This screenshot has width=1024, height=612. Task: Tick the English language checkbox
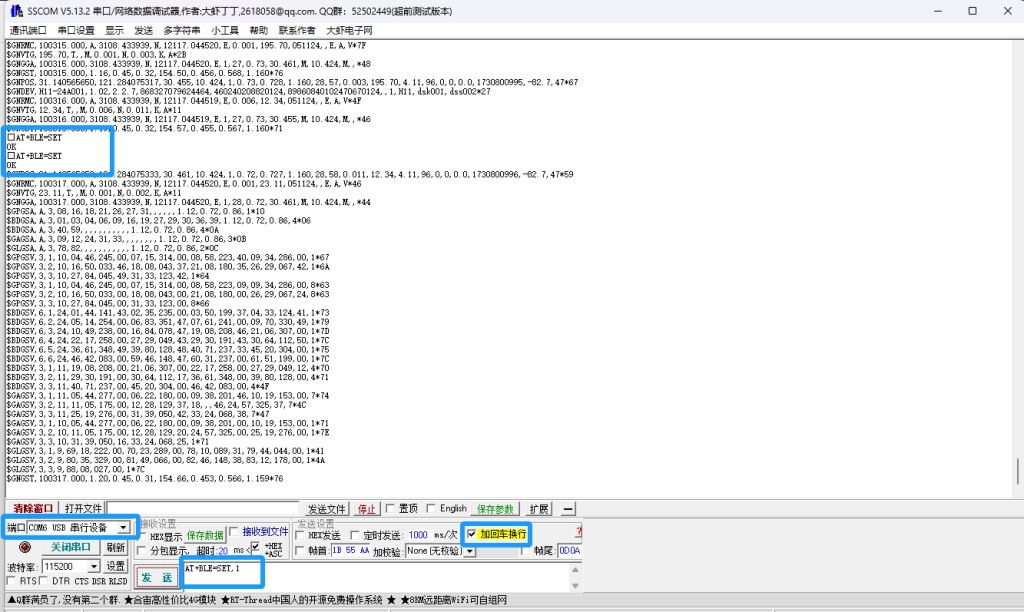(431, 509)
